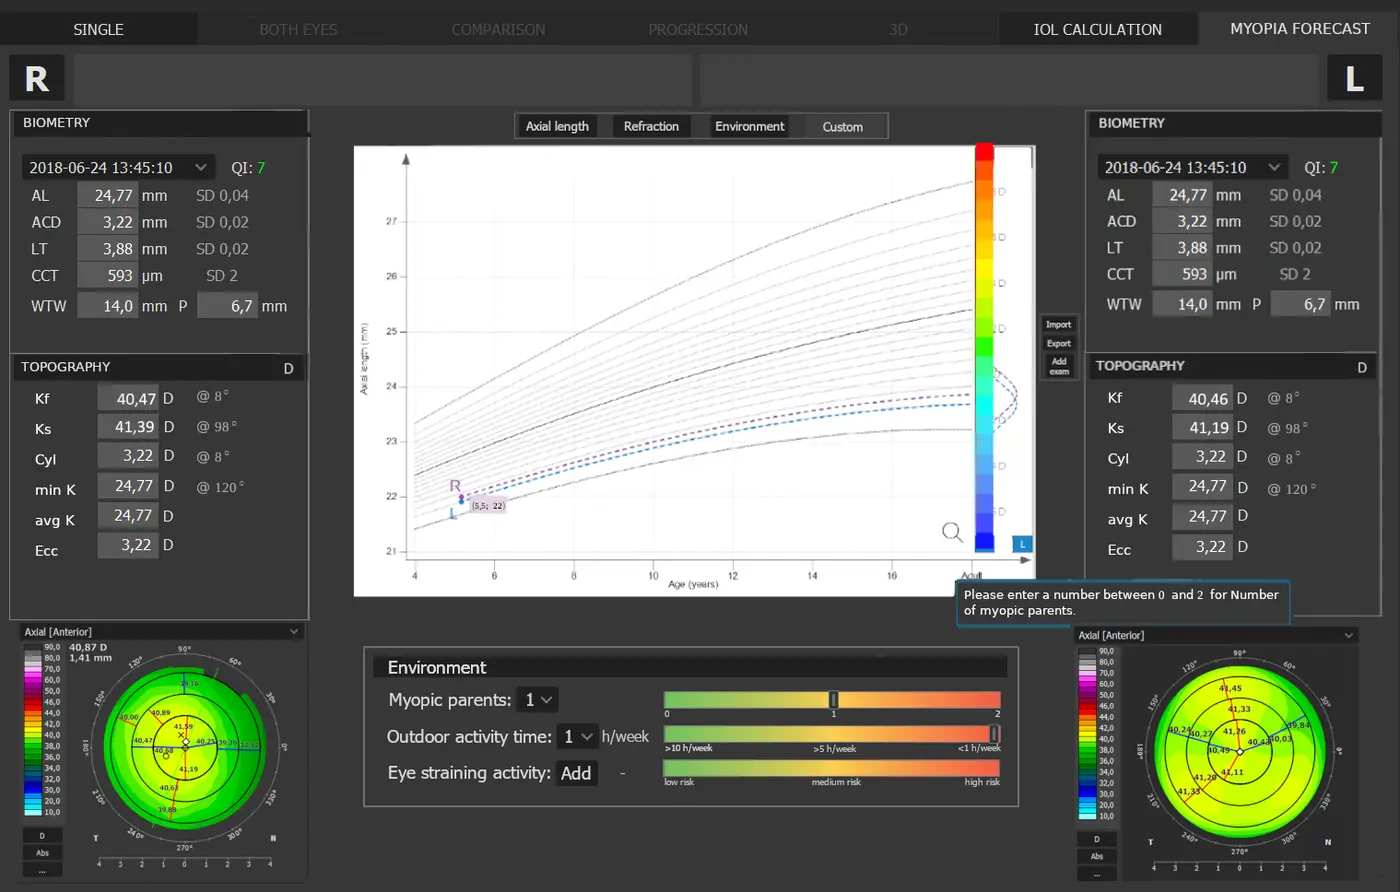Click the Eye straining activity risk bar
1400x892 pixels.
click(832, 768)
